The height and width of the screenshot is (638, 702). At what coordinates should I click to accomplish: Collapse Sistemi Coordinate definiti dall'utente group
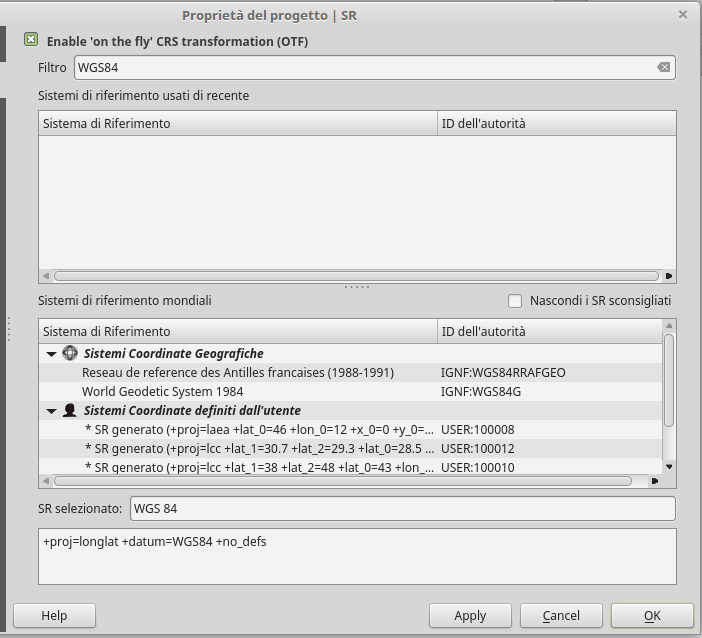51,411
